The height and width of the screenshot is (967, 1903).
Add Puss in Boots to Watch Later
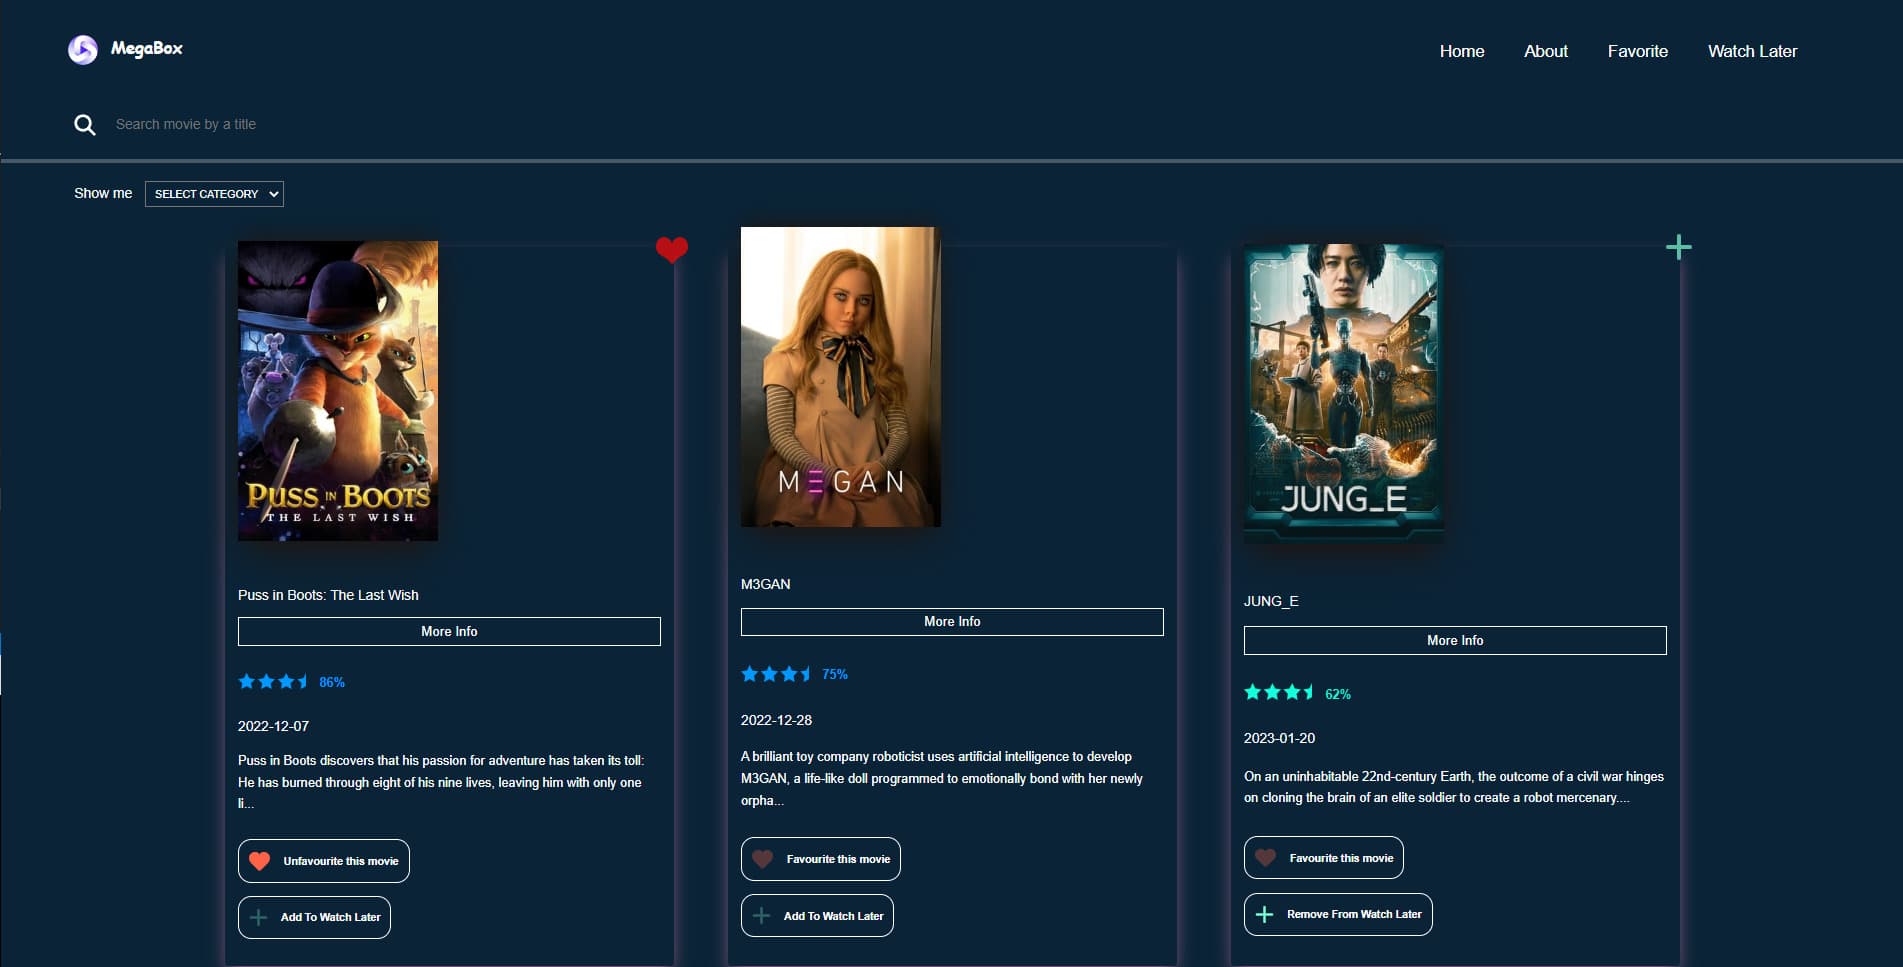[314, 917]
